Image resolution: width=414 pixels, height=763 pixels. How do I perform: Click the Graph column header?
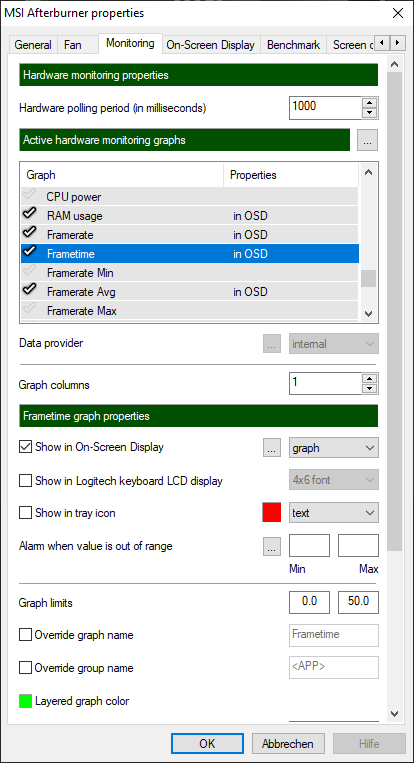(122, 175)
